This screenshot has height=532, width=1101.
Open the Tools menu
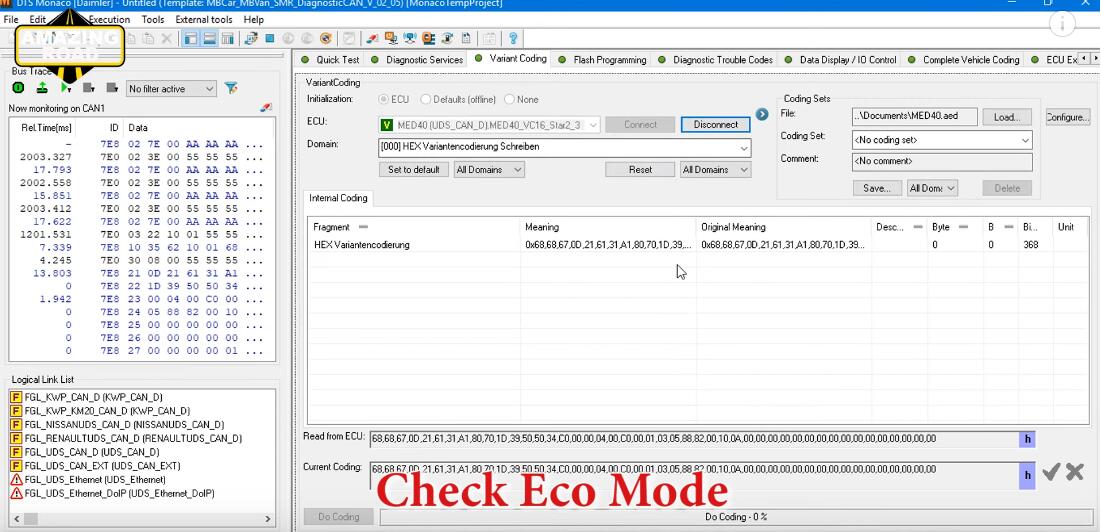coord(153,20)
